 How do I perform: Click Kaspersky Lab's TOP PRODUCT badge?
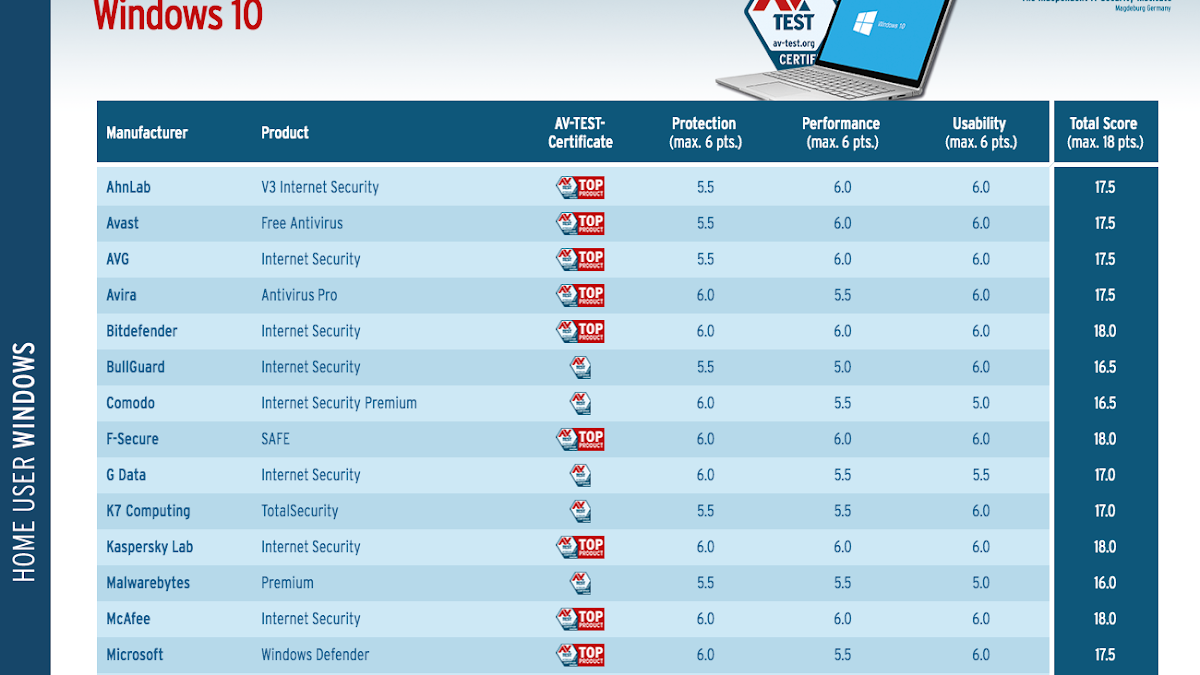pyautogui.click(x=580, y=547)
